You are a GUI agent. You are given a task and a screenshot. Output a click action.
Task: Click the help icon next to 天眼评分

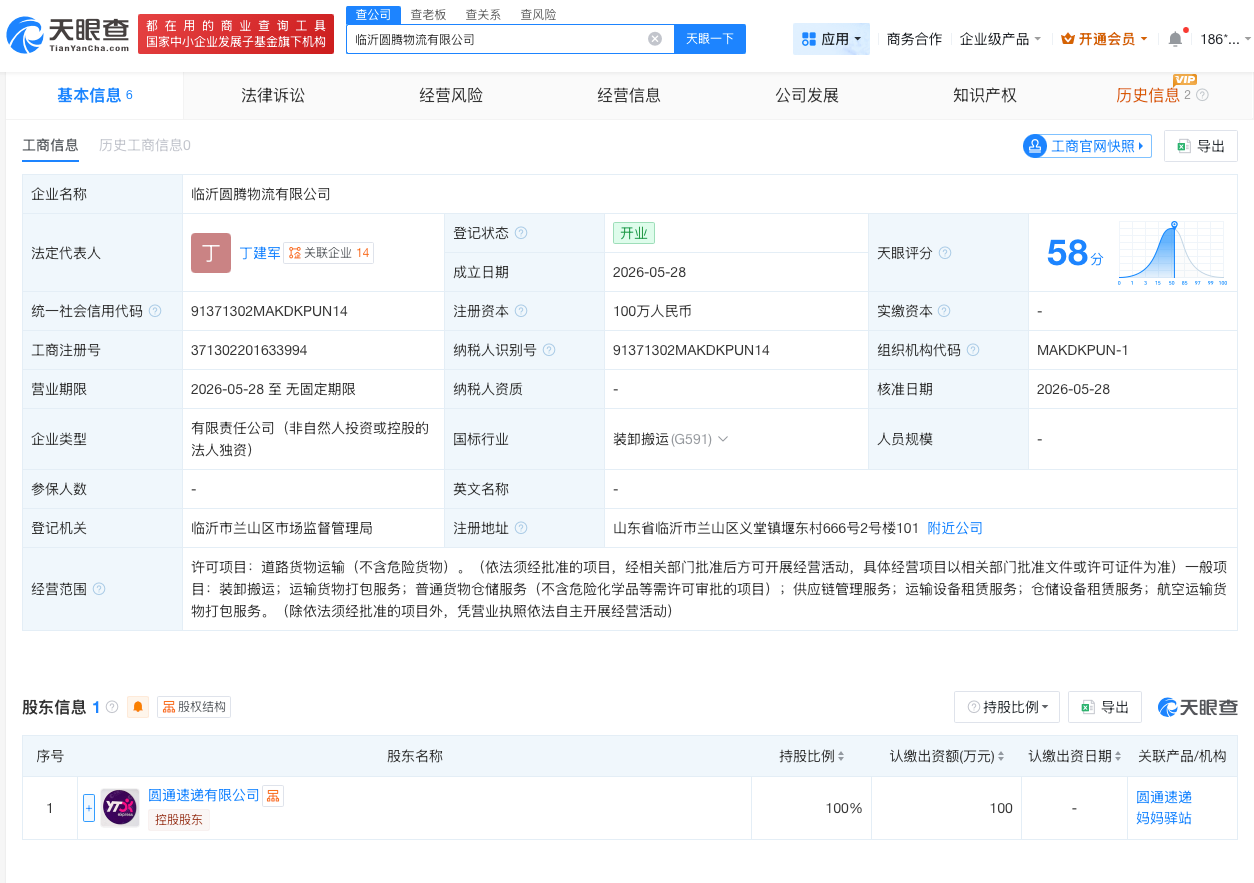(x=945, y=253)
